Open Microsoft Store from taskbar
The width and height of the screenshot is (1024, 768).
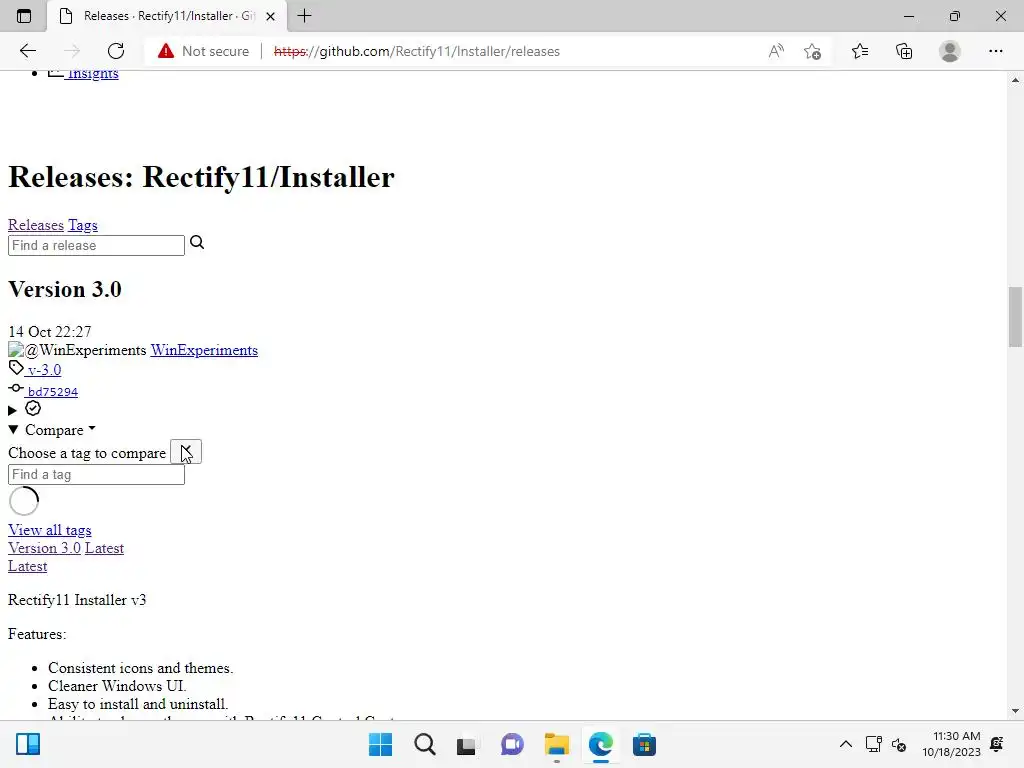[x=644, y=744]
